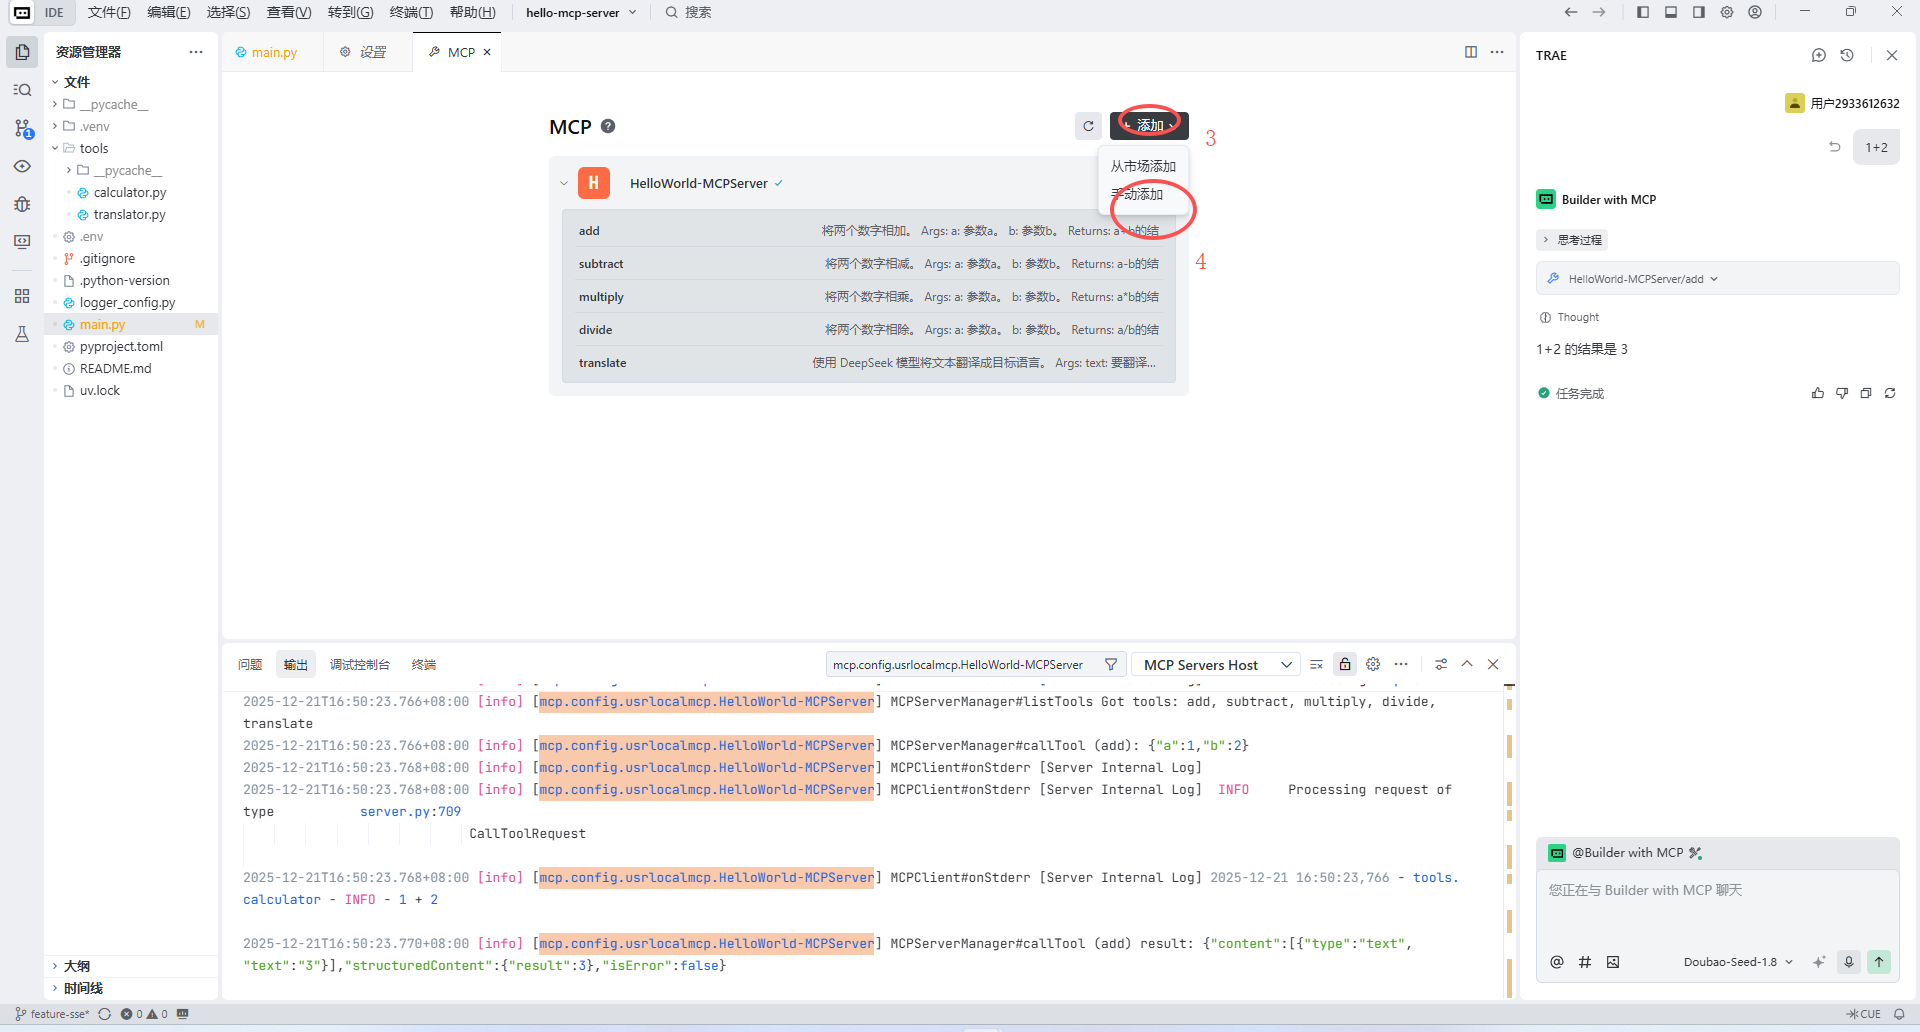Click the thumbs up feedback icon
This screenshot has width=1920, height=1032.
(x=1817, y=393)
